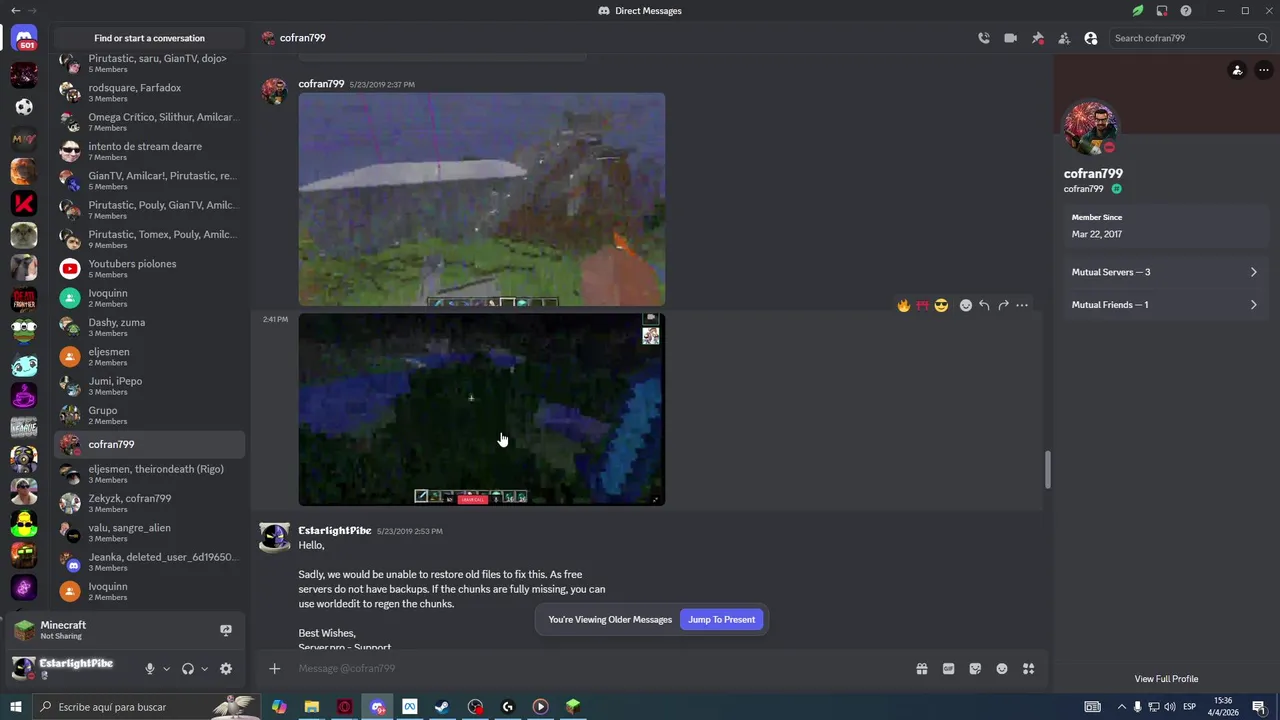
Task: Start a video call from the header
Action: [1010, 38]
